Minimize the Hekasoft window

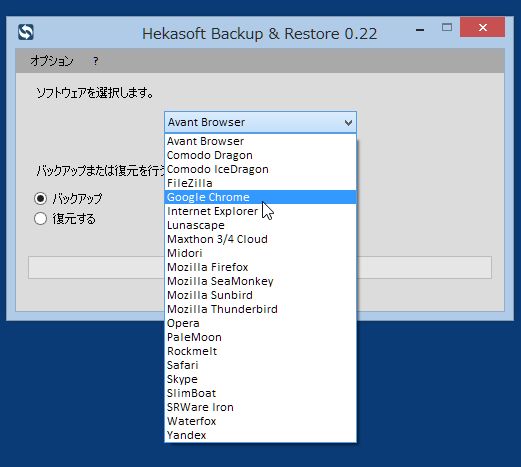click(x=420, y=28)
